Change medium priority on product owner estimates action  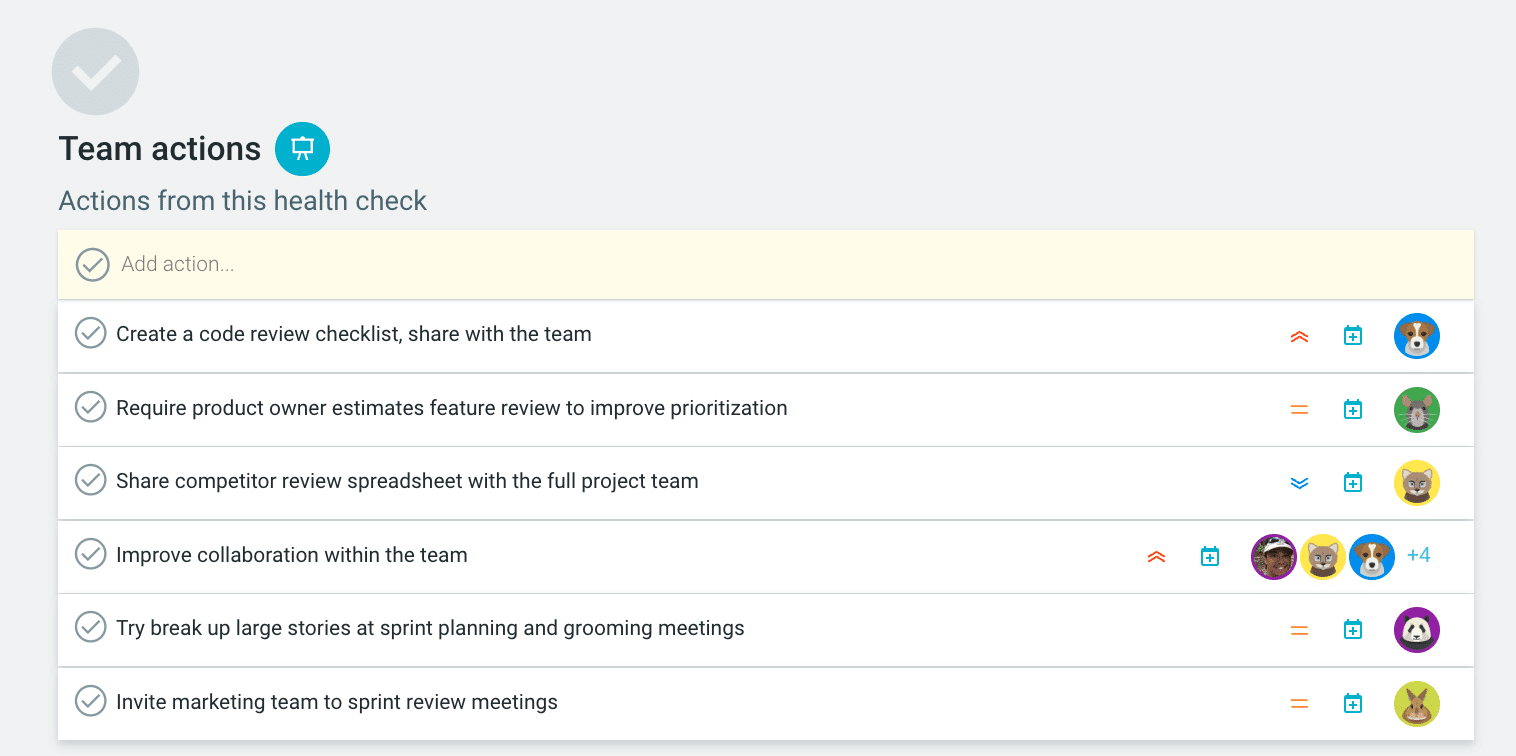coord(1299,410)
